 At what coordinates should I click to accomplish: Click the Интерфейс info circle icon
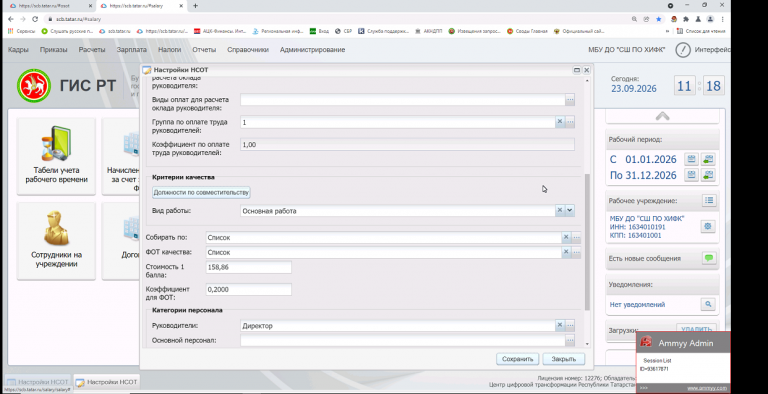coord(683,49)
